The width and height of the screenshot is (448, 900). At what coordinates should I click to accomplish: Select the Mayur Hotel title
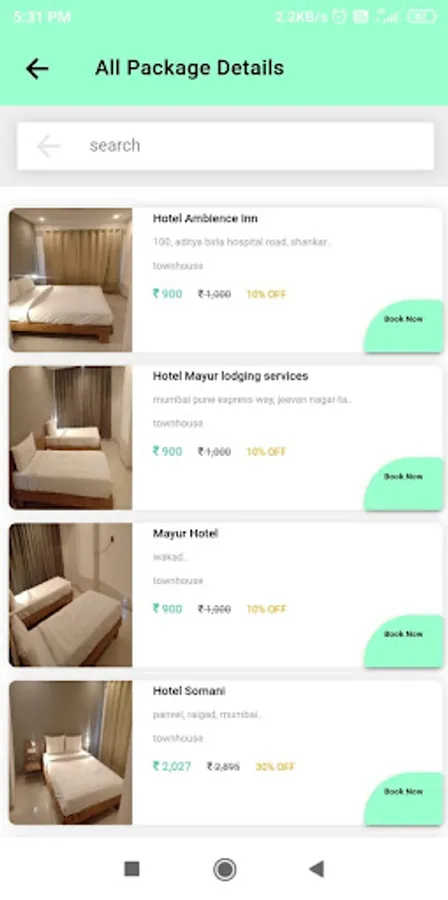[x=185, y=533]
